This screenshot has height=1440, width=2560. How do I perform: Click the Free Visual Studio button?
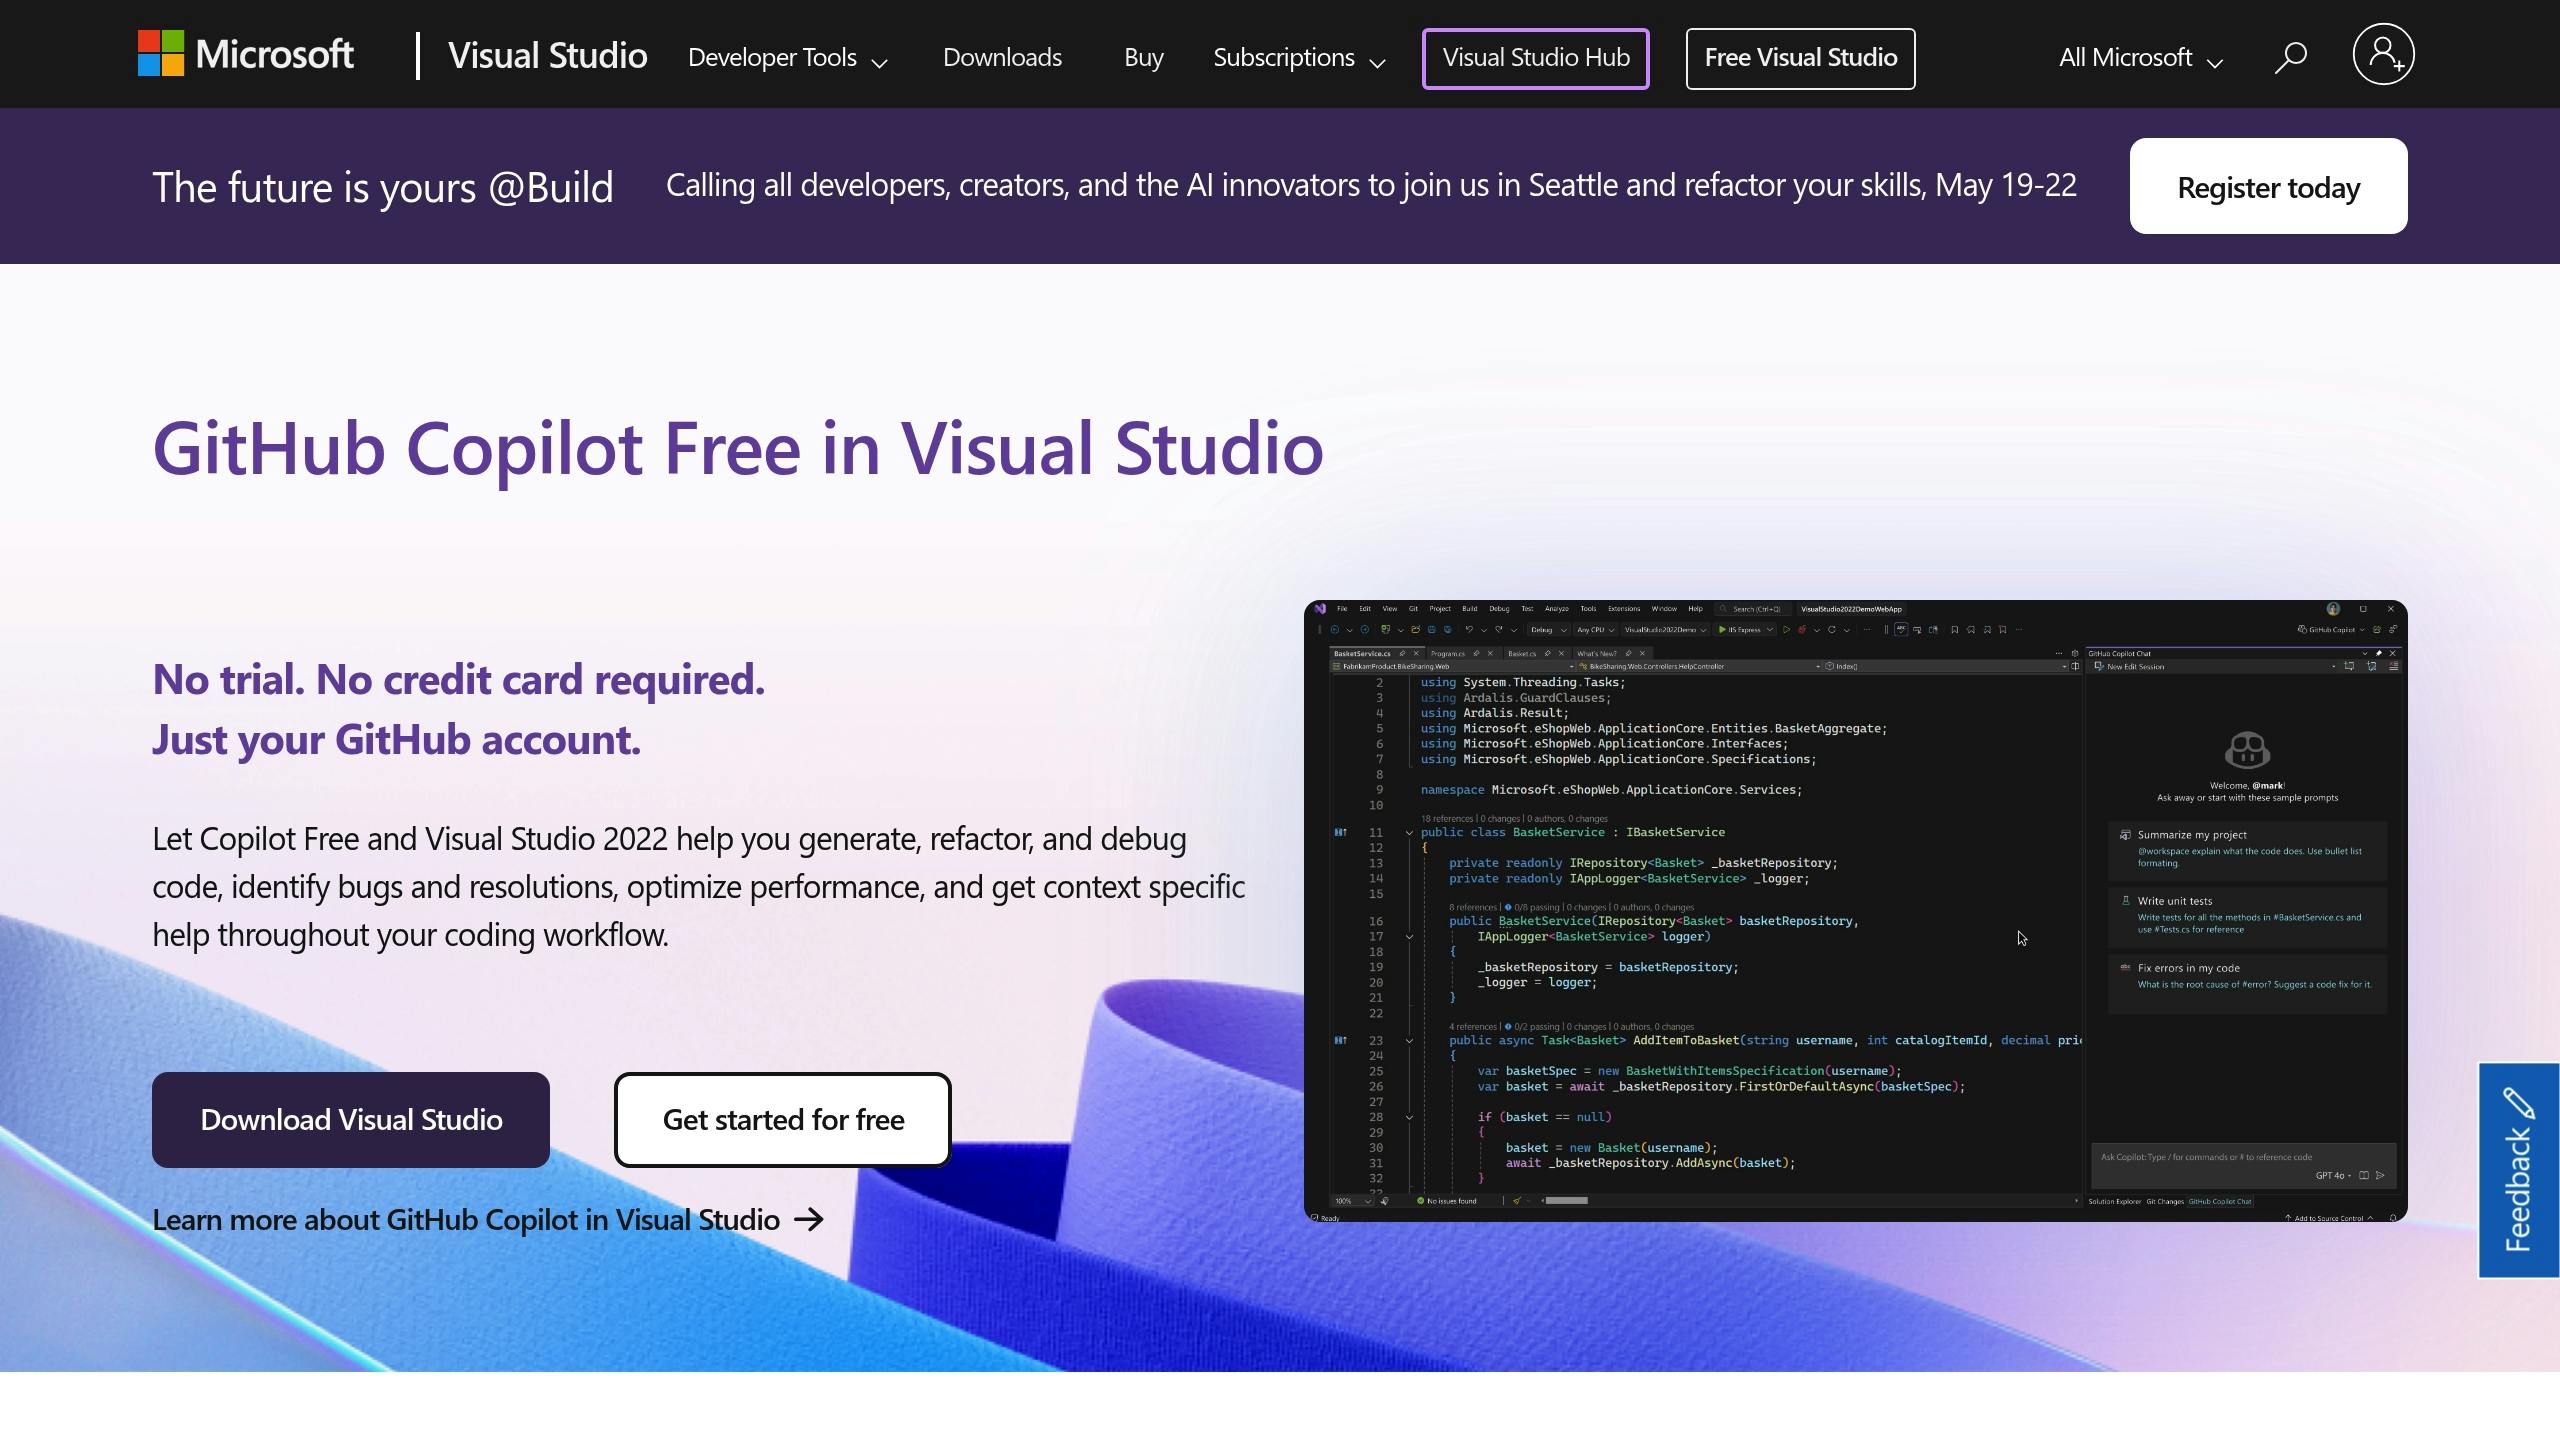point(1800,58)
